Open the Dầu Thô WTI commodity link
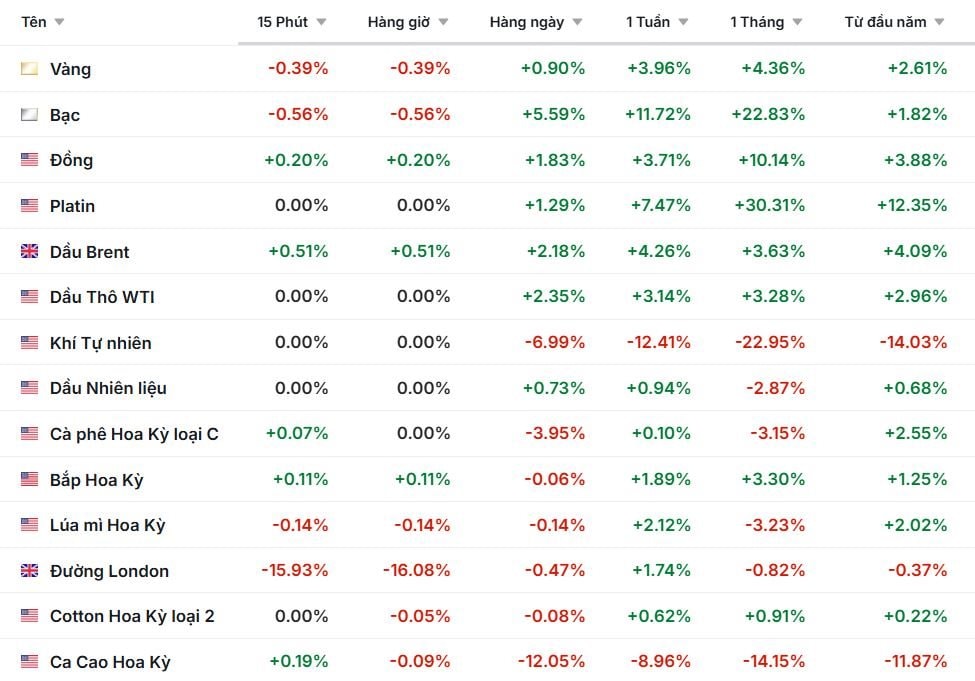 tap(102, 297)
